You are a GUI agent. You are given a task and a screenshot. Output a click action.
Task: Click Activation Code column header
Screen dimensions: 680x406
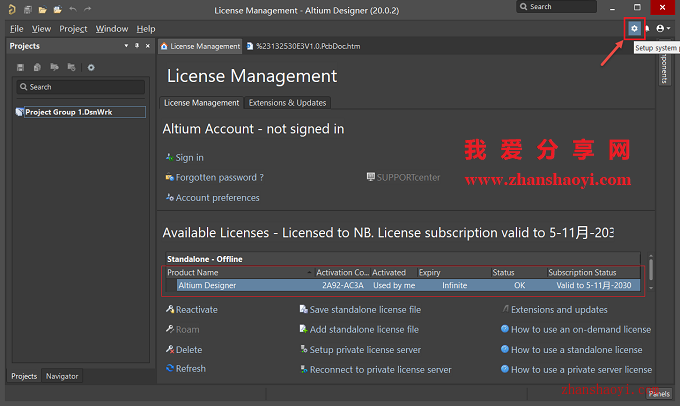pos(342,272)
